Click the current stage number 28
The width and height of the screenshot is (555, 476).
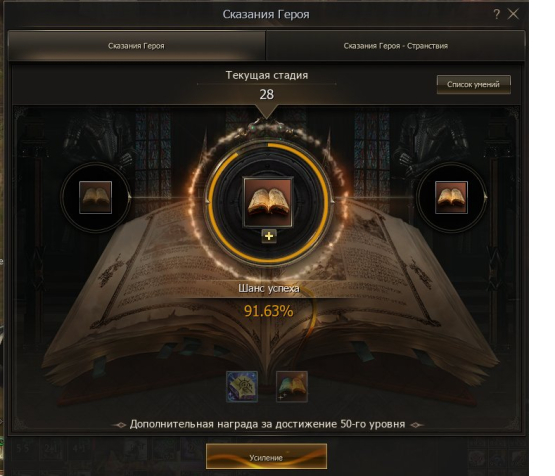267,94
